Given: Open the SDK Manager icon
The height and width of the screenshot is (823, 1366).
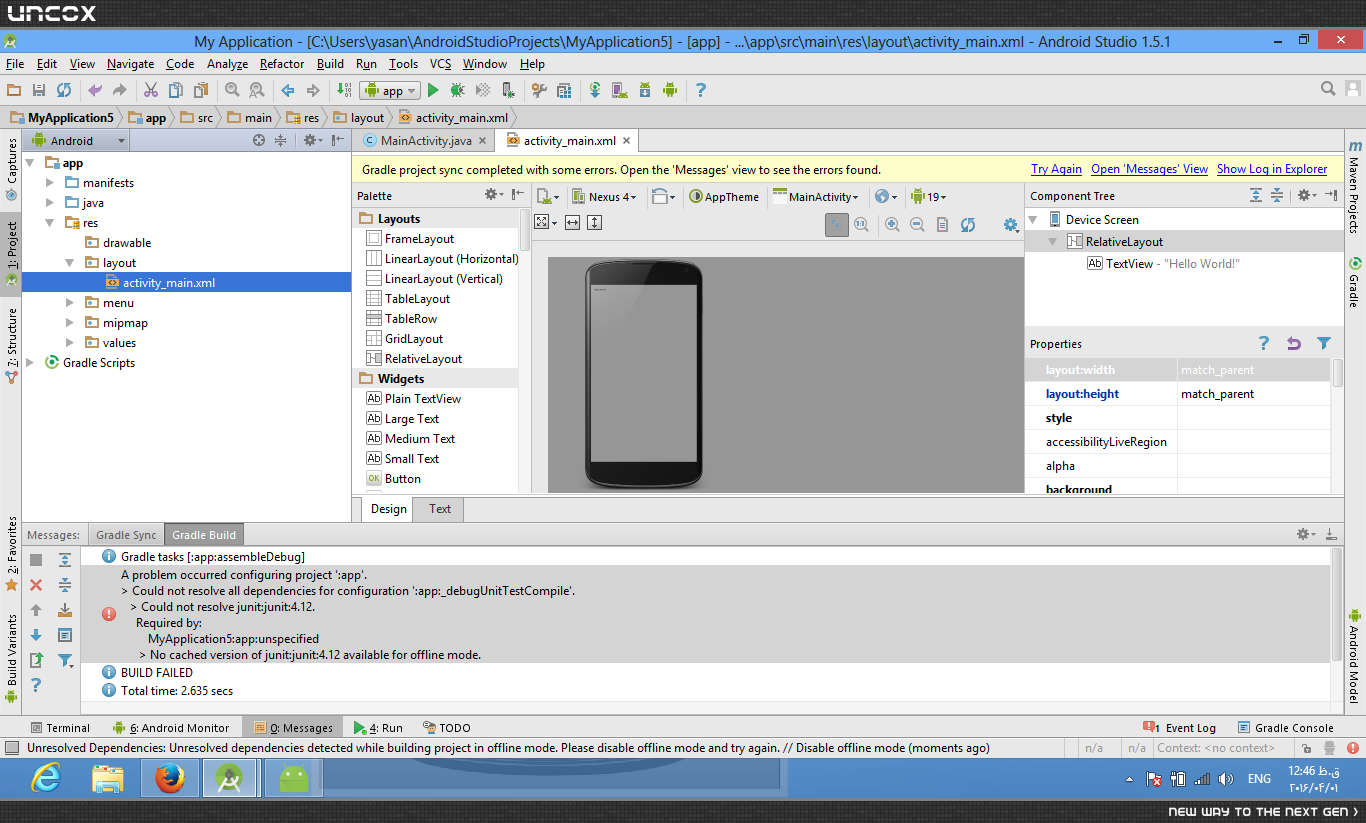Looking at the screenshot, I should (645, 90).
